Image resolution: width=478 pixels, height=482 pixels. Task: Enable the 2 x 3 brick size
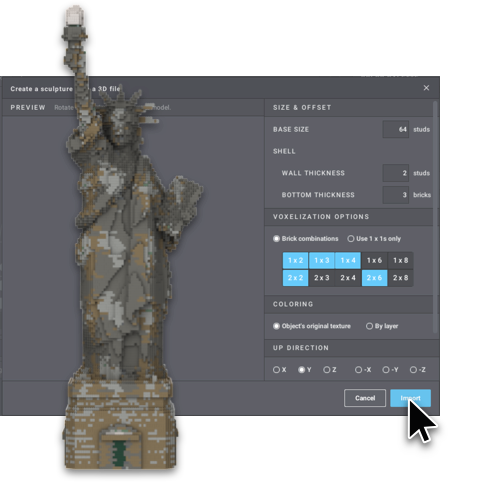pos(322,278)
